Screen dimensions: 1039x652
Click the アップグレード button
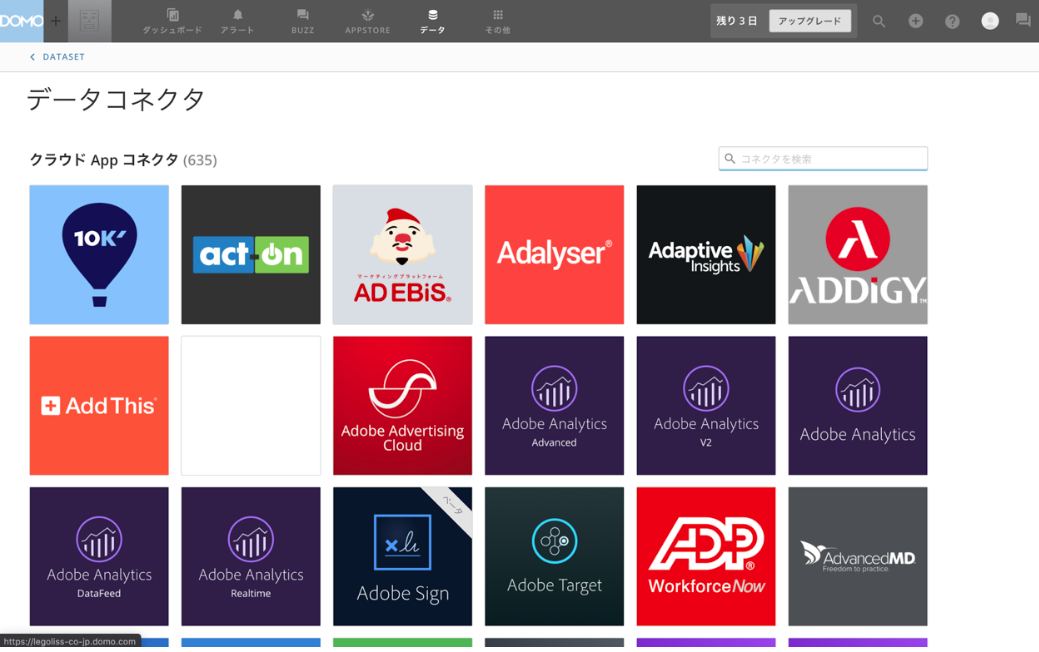(810, 21)
